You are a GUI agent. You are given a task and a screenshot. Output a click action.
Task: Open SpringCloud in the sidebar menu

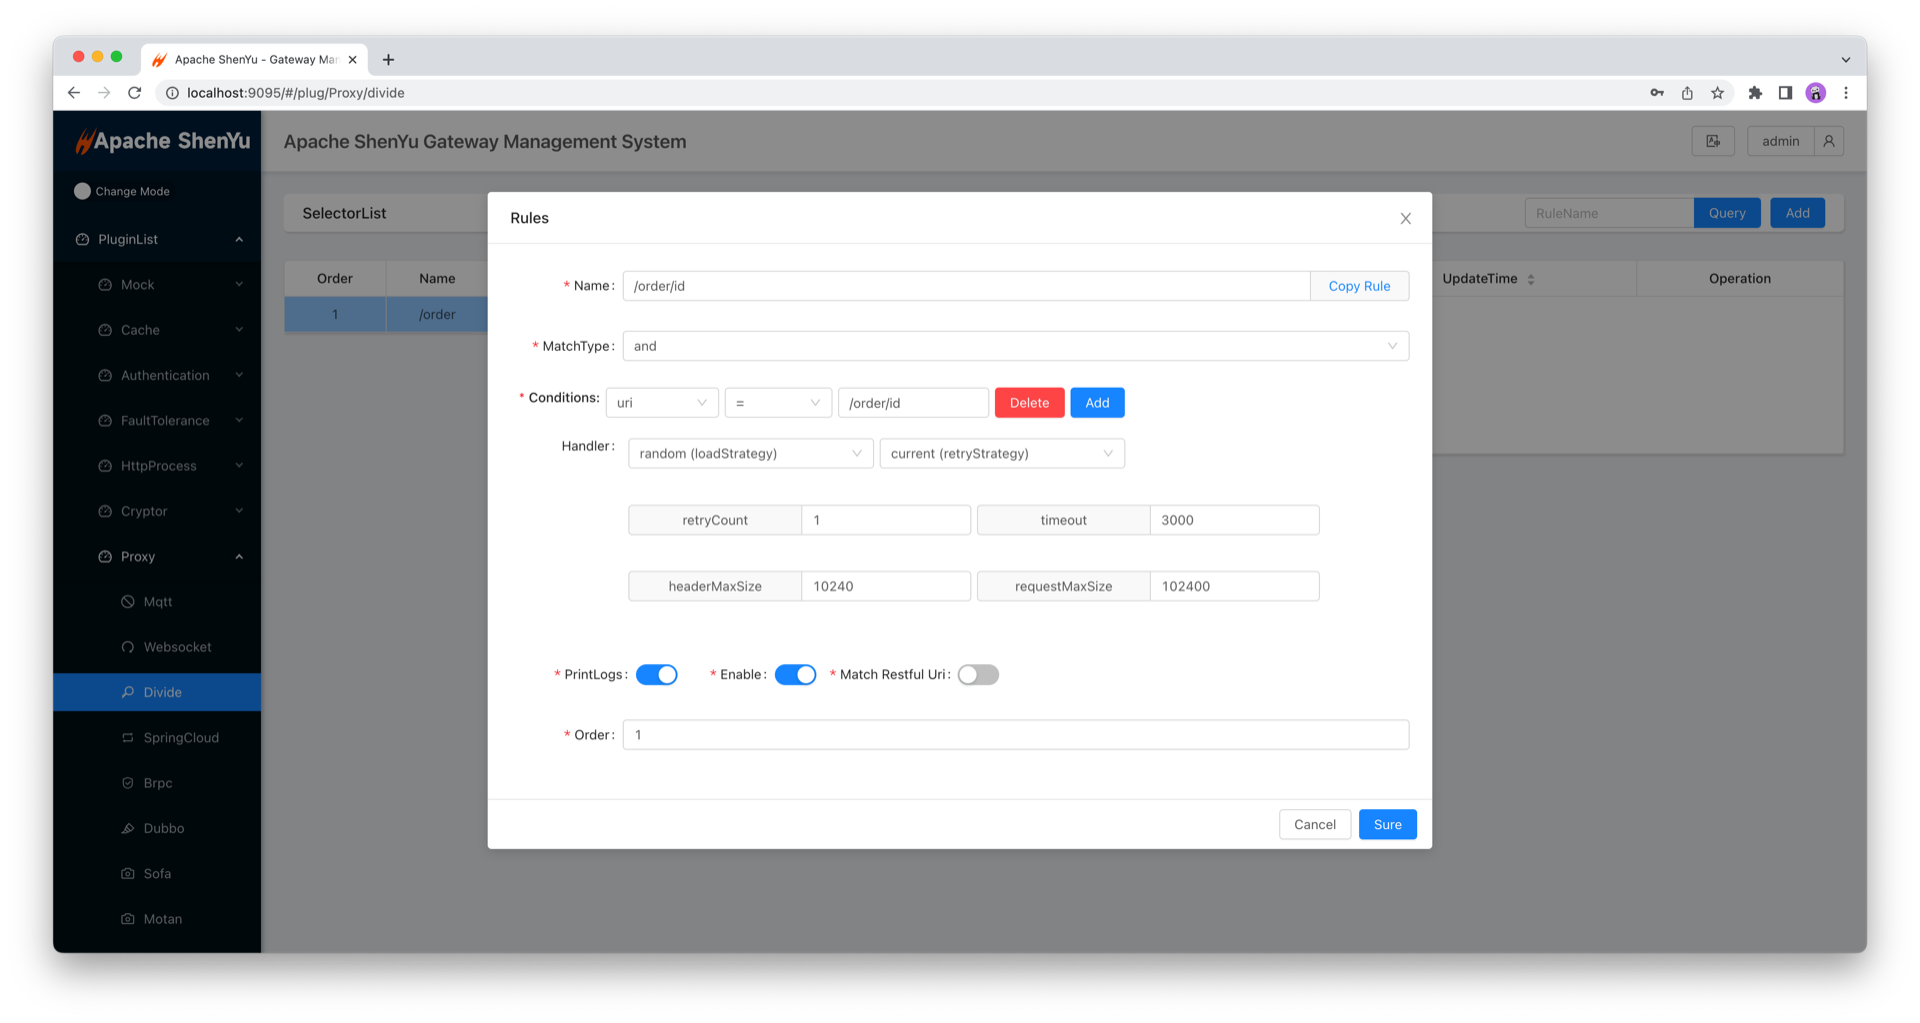pos(181,738)
